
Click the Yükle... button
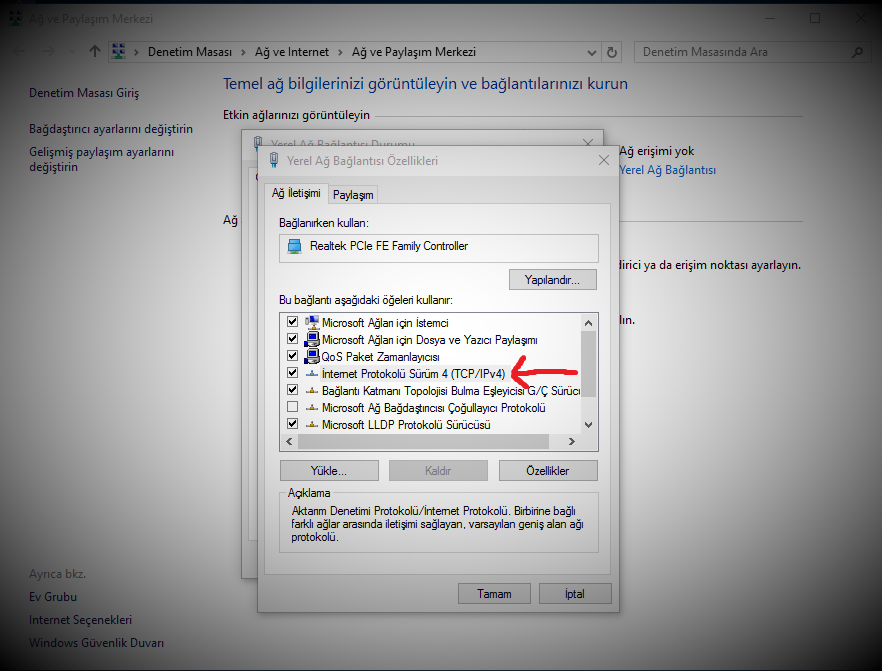329,471
